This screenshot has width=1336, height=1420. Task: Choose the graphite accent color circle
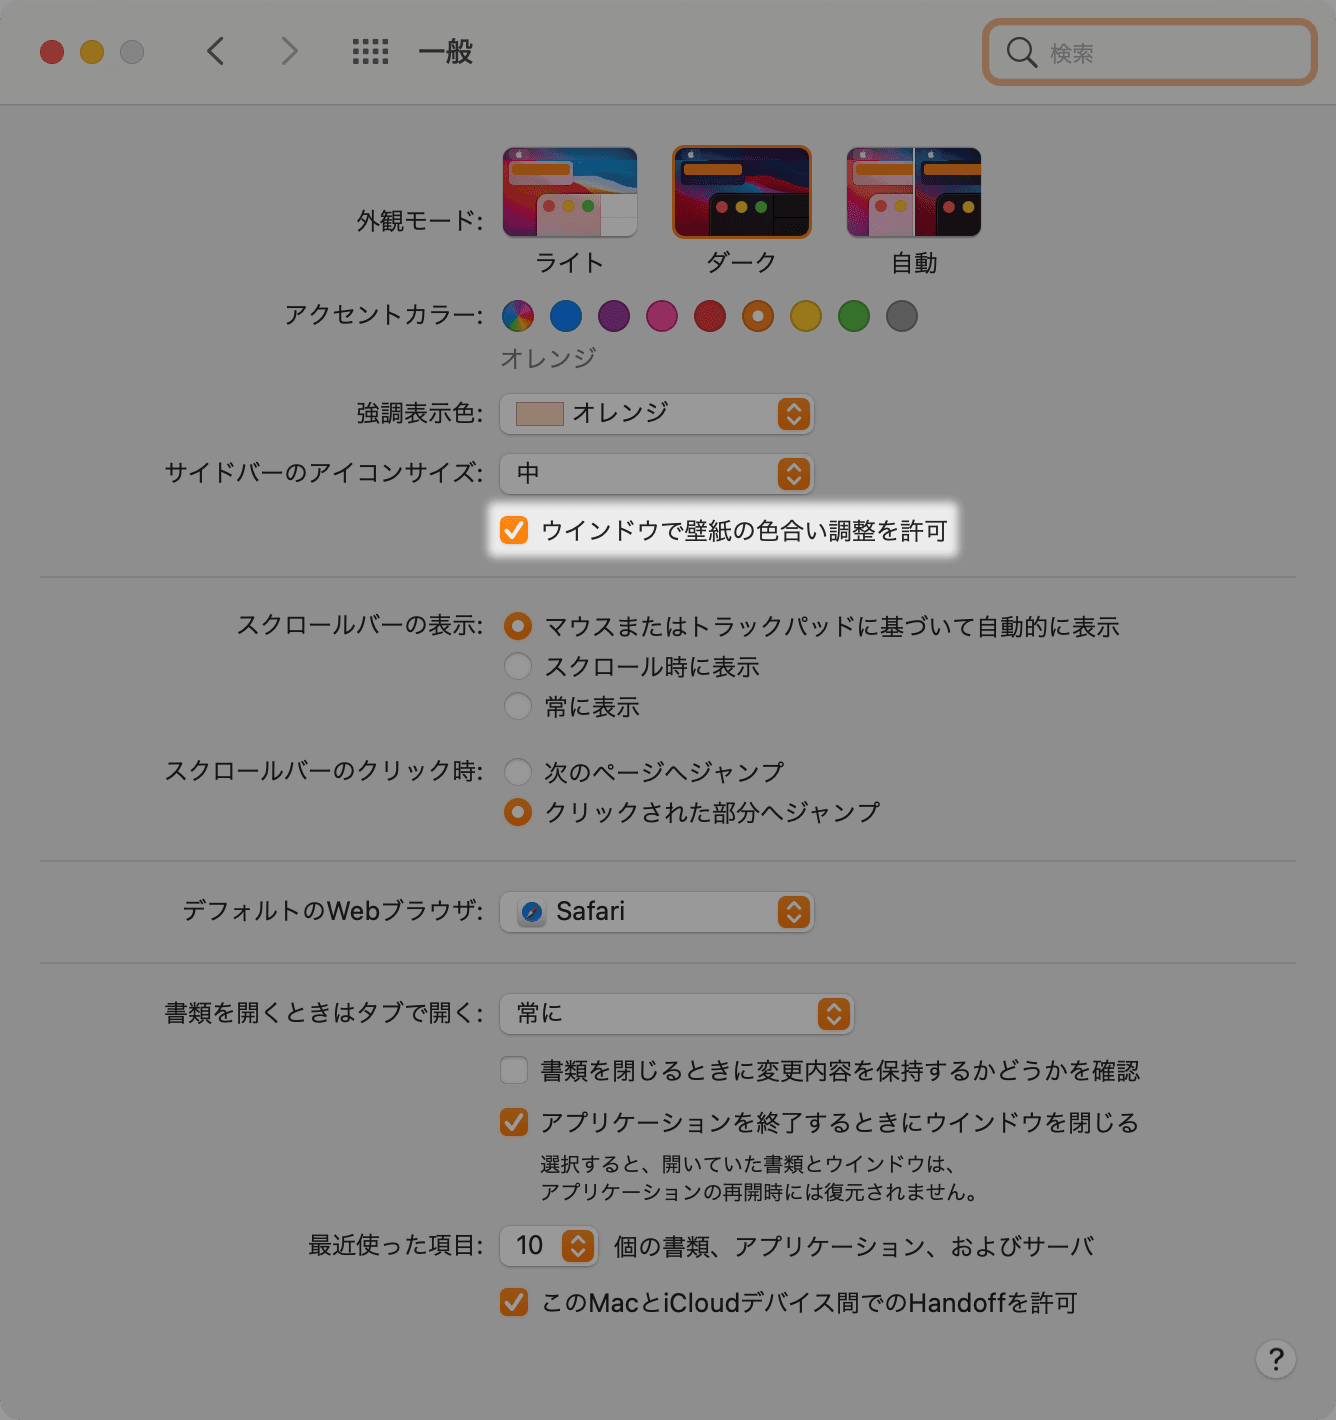click(902, 316)
